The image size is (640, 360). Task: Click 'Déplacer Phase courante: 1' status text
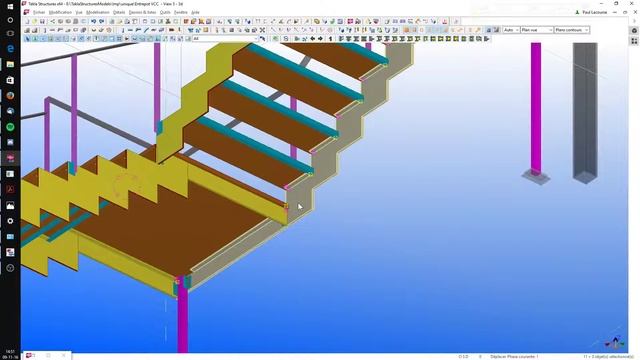pos(514,356)
